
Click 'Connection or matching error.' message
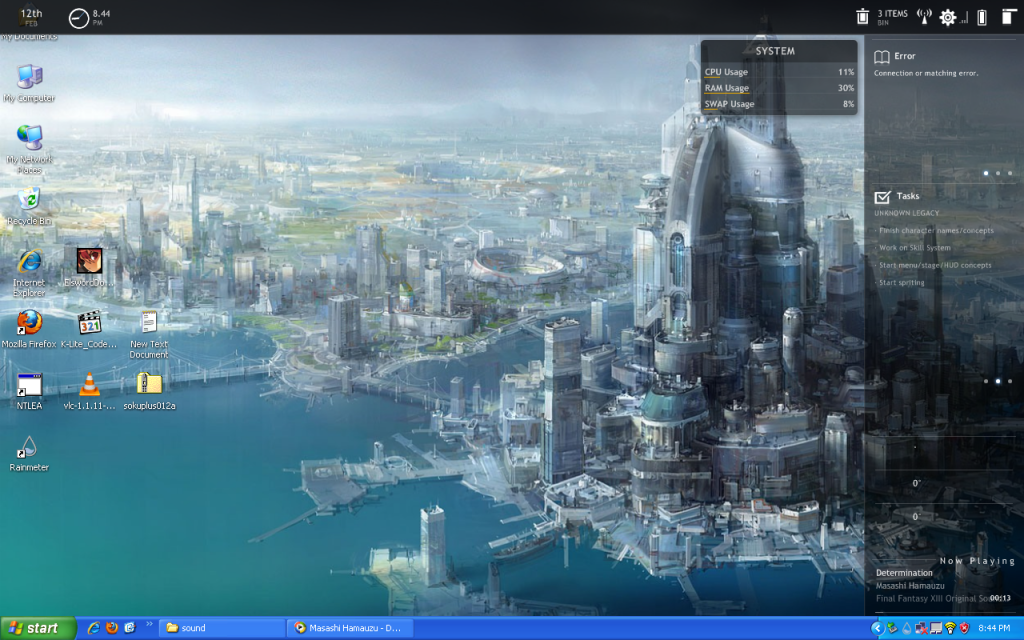(x=926, y=73)
